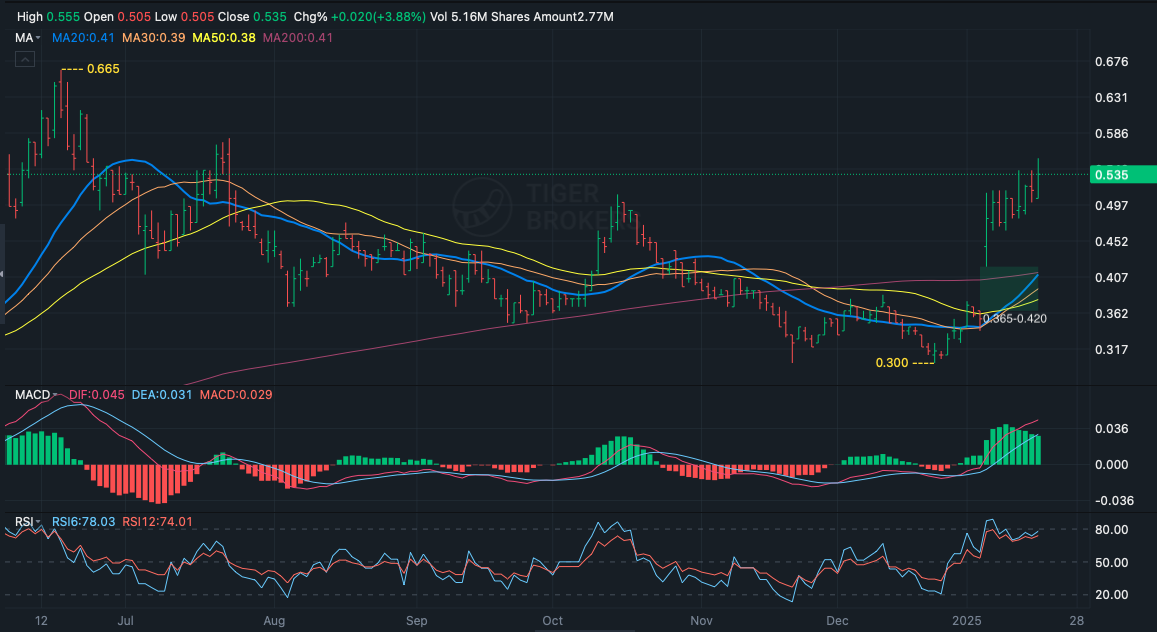
Task: Select the MA200:0.41 legend label
Action: click(x=300, y=38)
